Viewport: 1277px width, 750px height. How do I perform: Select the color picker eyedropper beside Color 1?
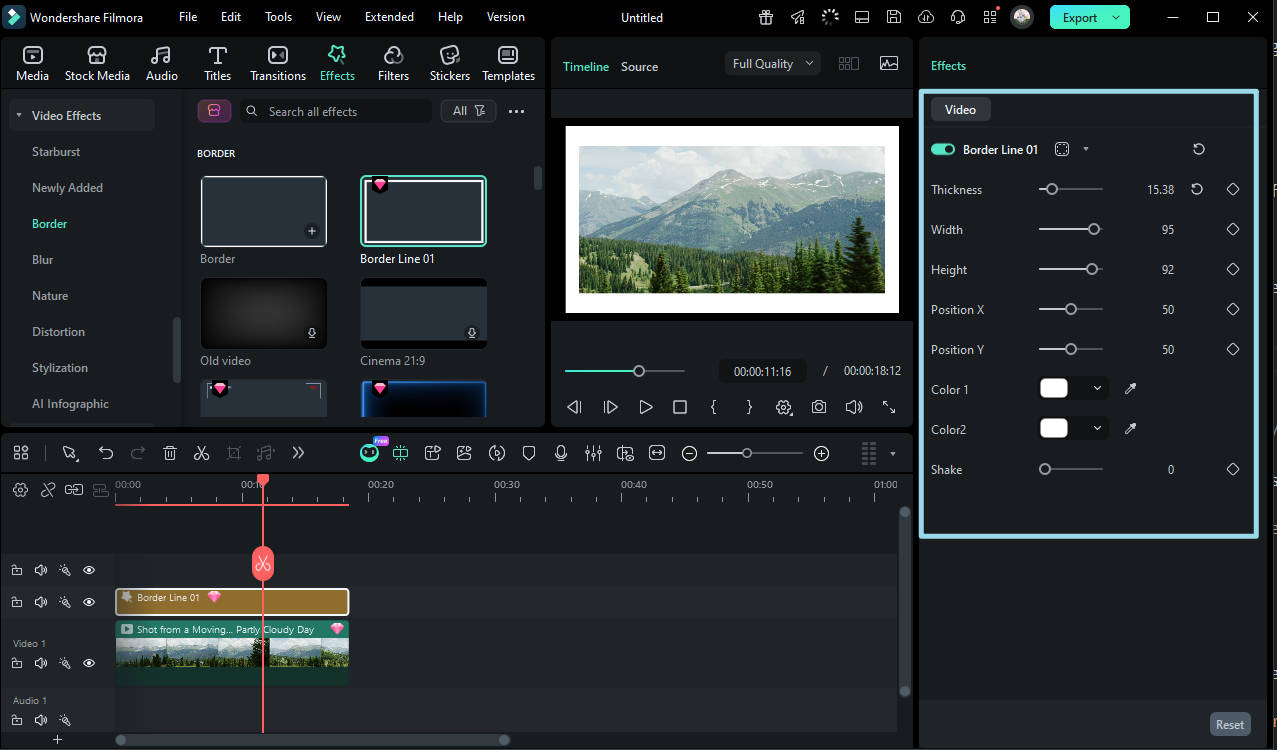[1129, 389]
